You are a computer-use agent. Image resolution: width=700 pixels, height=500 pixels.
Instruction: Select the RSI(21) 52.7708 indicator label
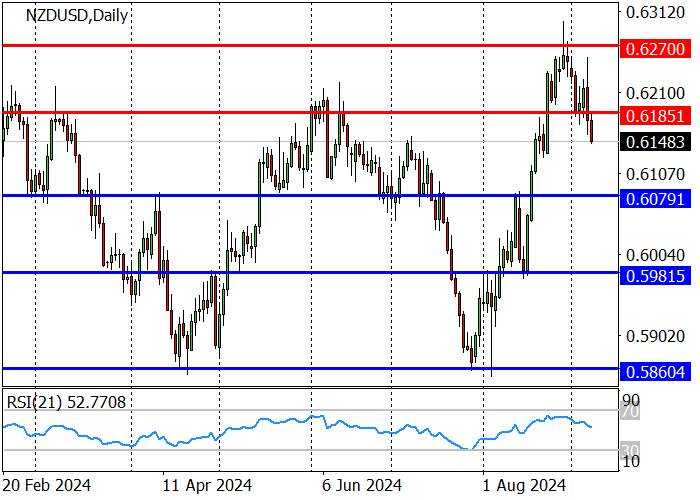point(67,403)
